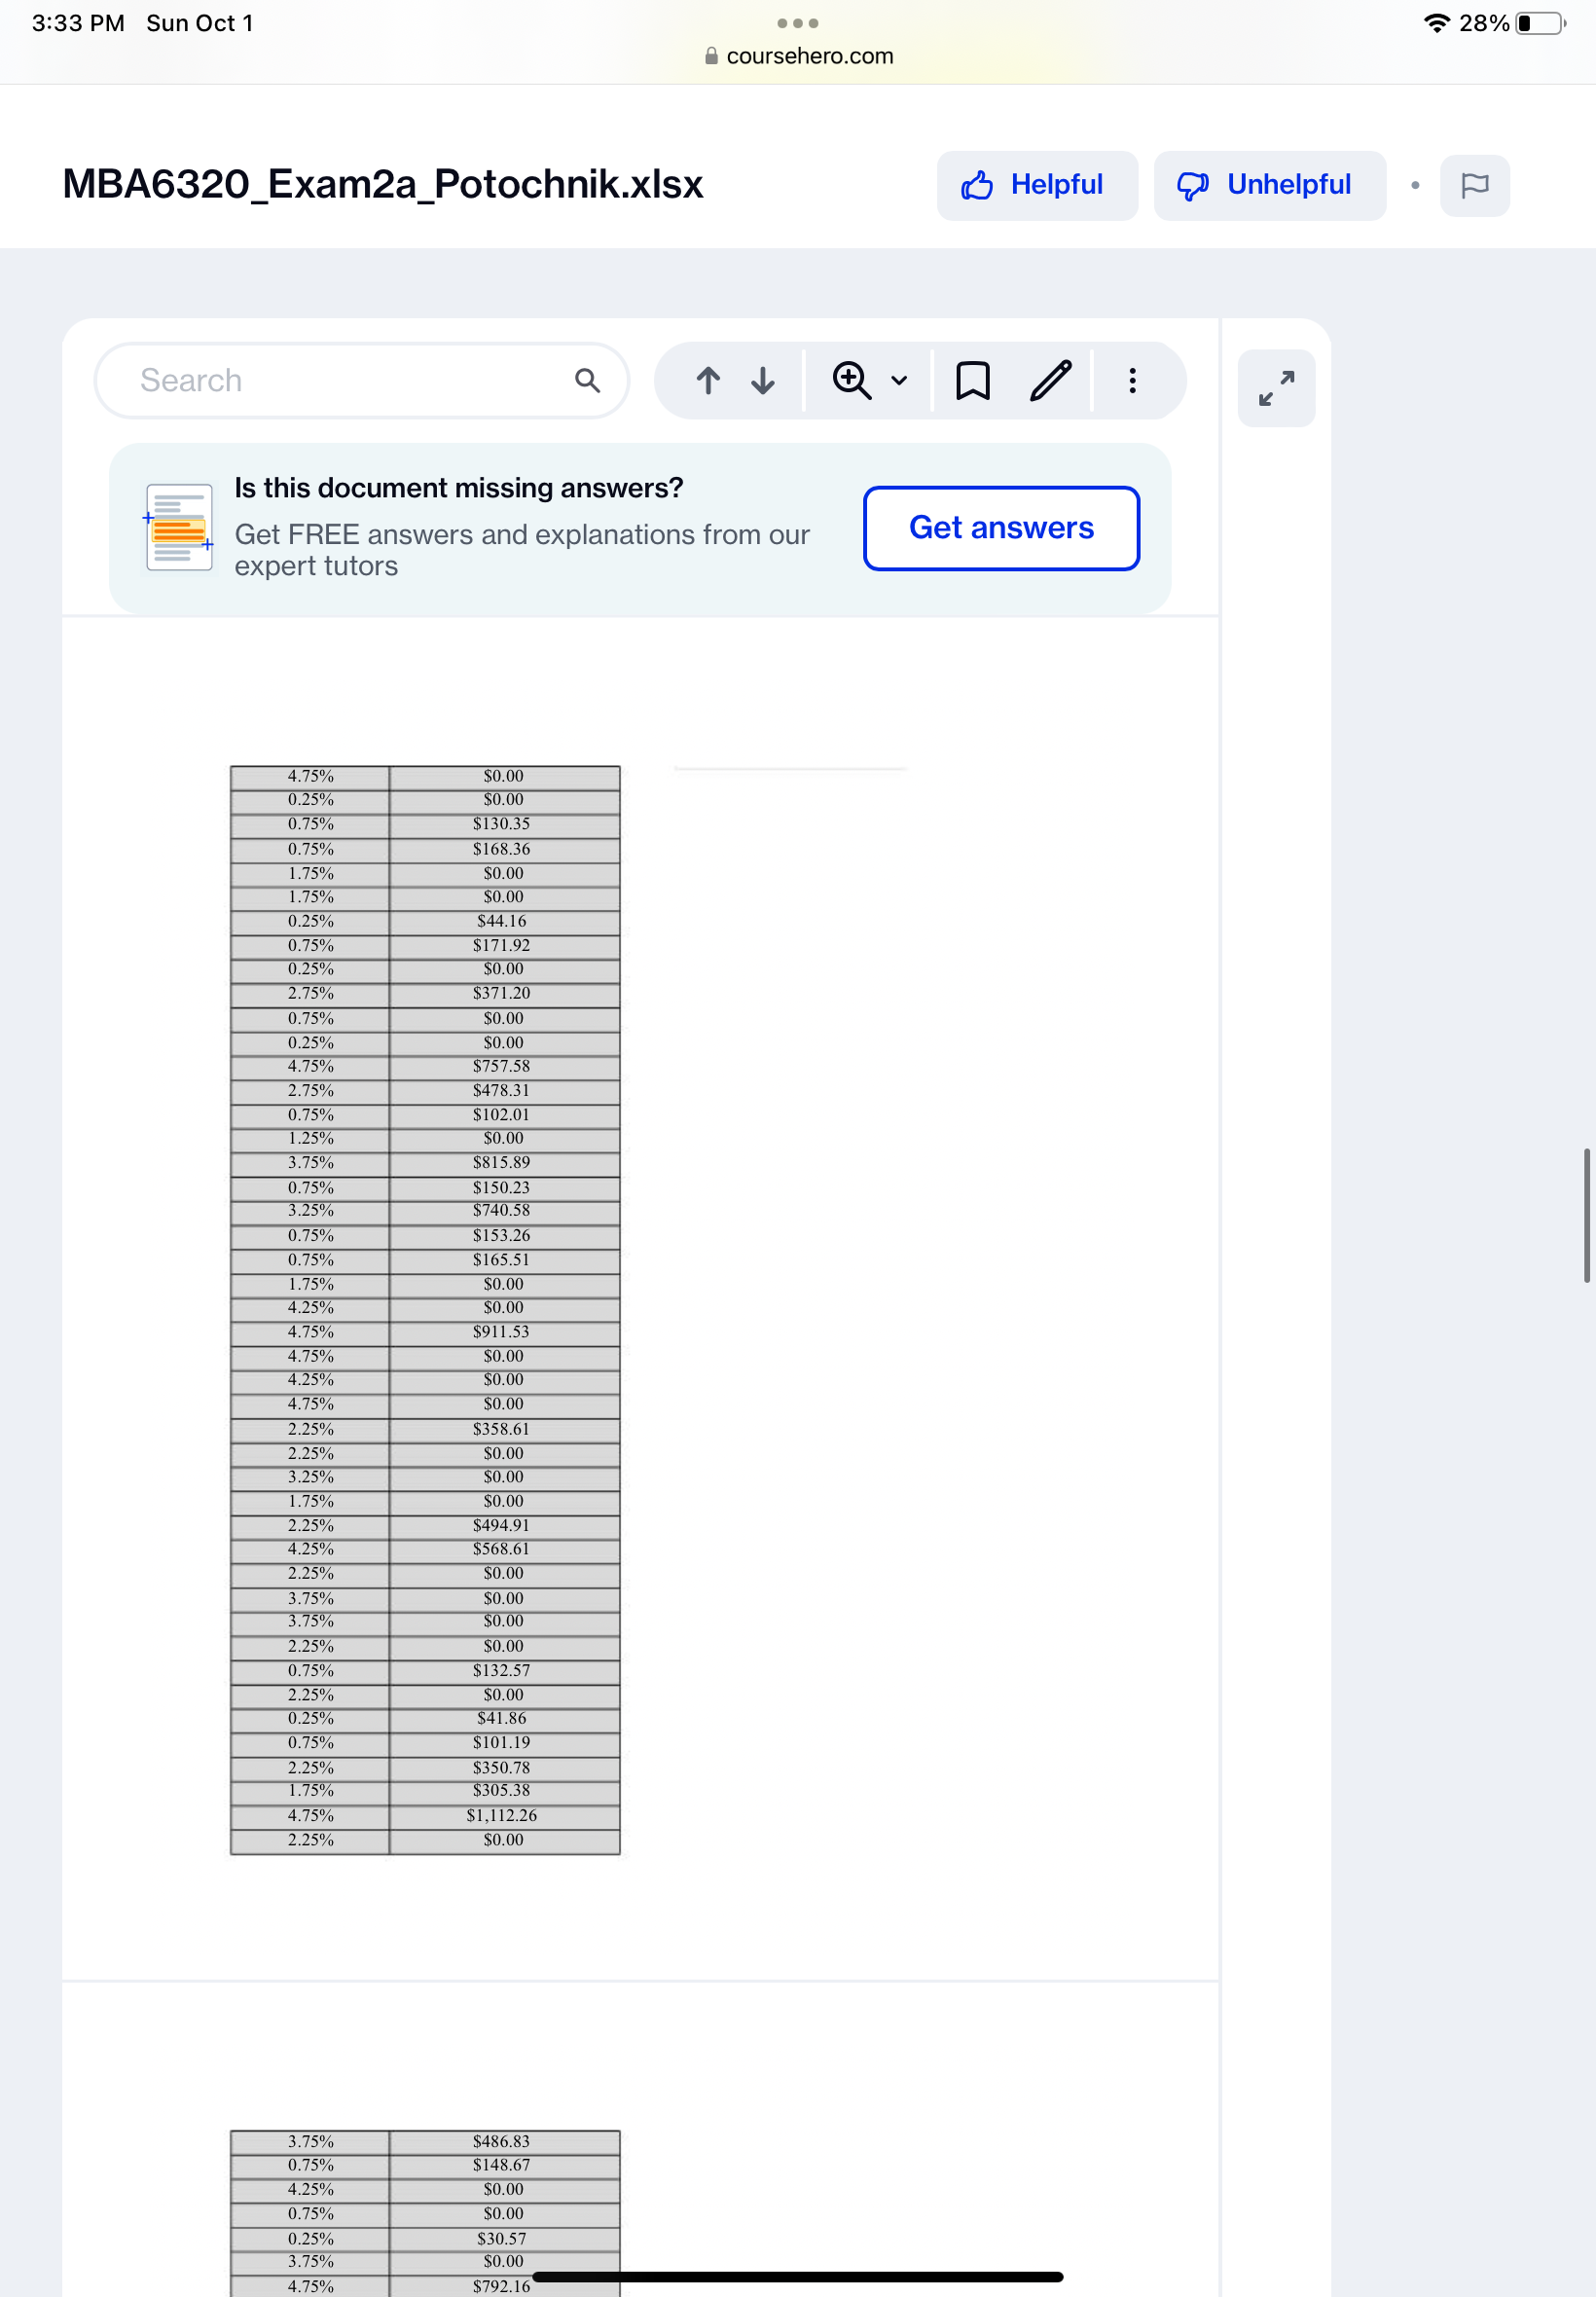Image resolution: width=1596 pixels, height=2297 pixels.
Task: Mark the document as Helpful
Action: [x=1036, y=185]
